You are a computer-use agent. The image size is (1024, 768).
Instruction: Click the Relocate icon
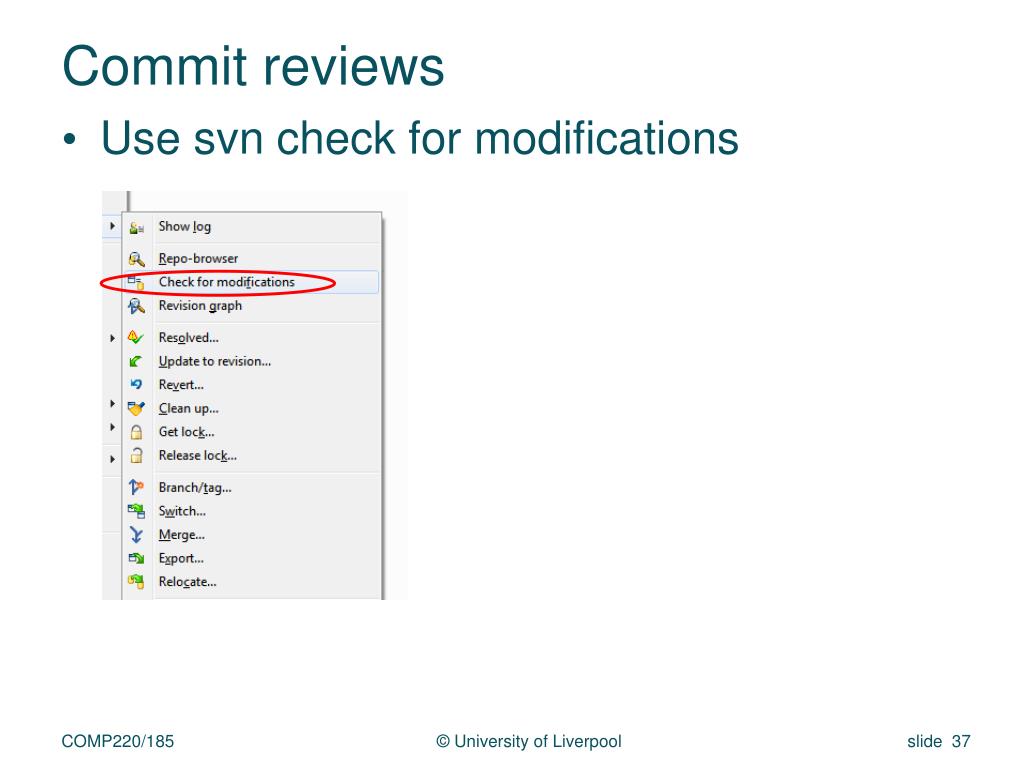136,581
